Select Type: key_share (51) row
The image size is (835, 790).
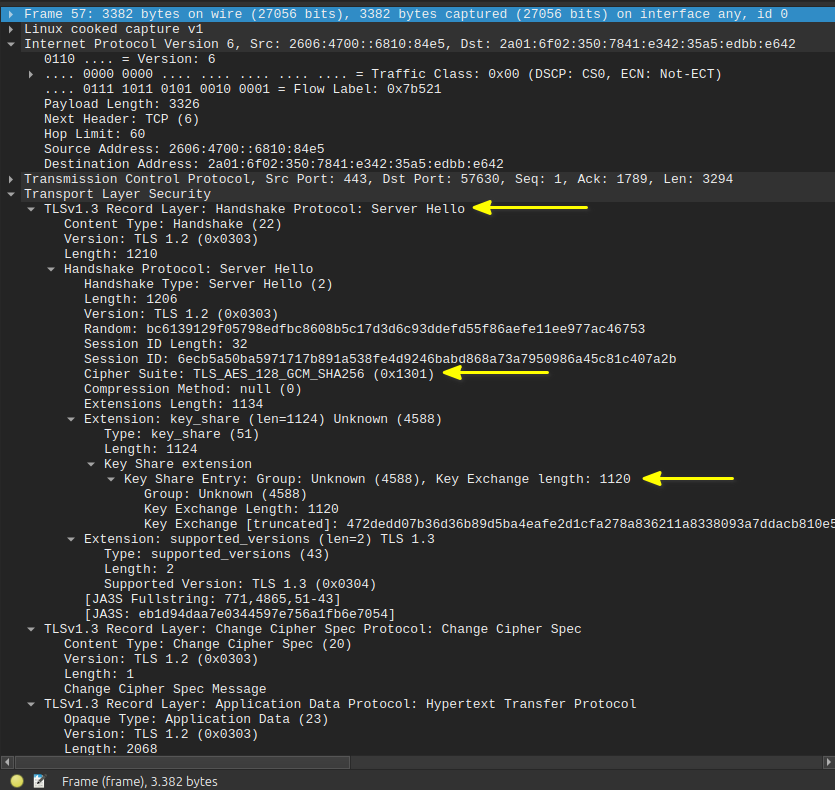[x=182, y=434]
